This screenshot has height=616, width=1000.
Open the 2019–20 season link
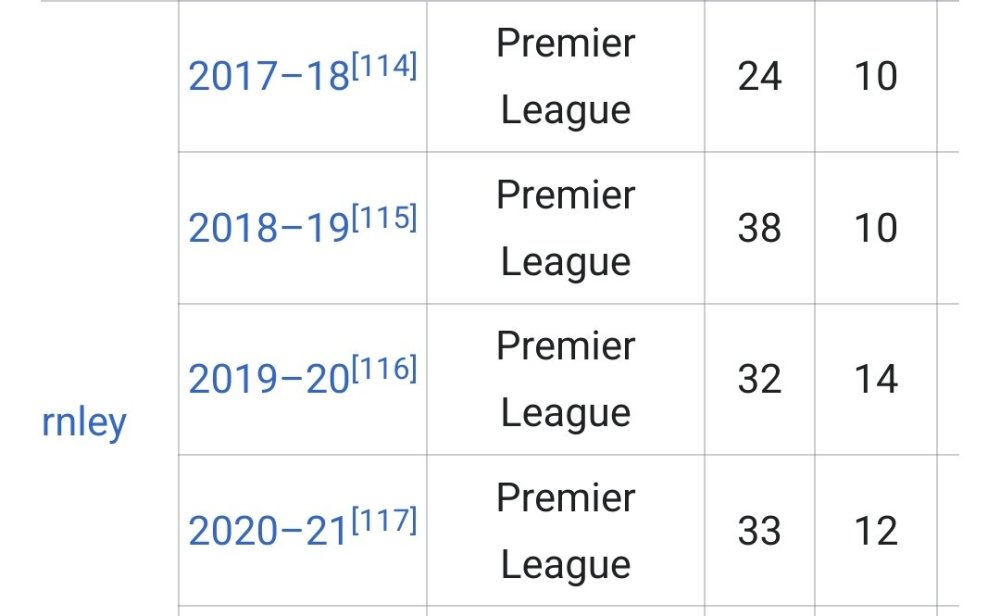pyautogui.click(x=268, y=381)
